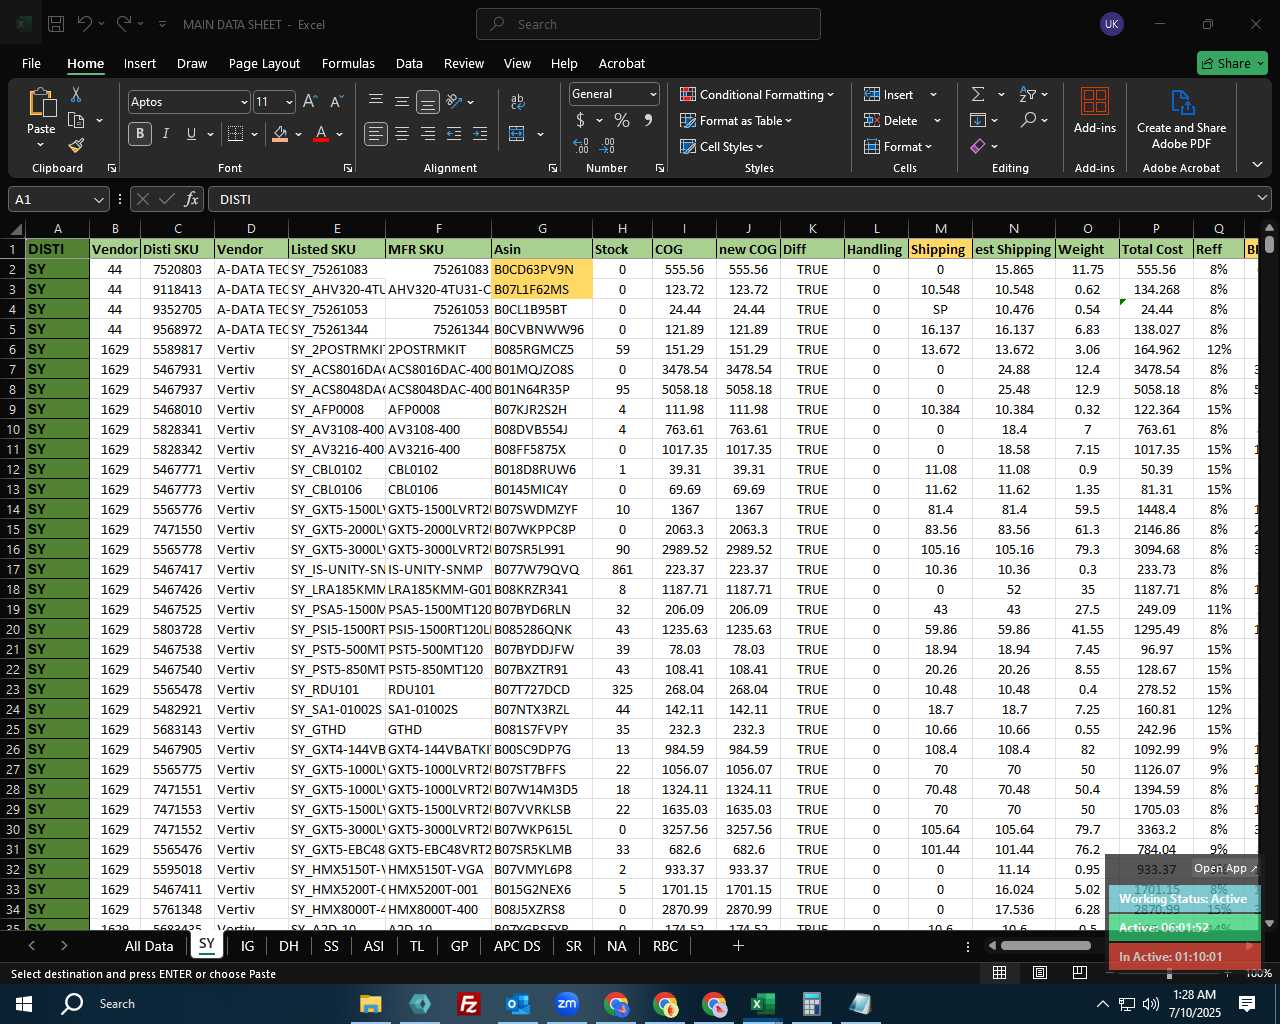Open Outlook from the taskbar
Screen dimensions: 1280x1024
518,1004
